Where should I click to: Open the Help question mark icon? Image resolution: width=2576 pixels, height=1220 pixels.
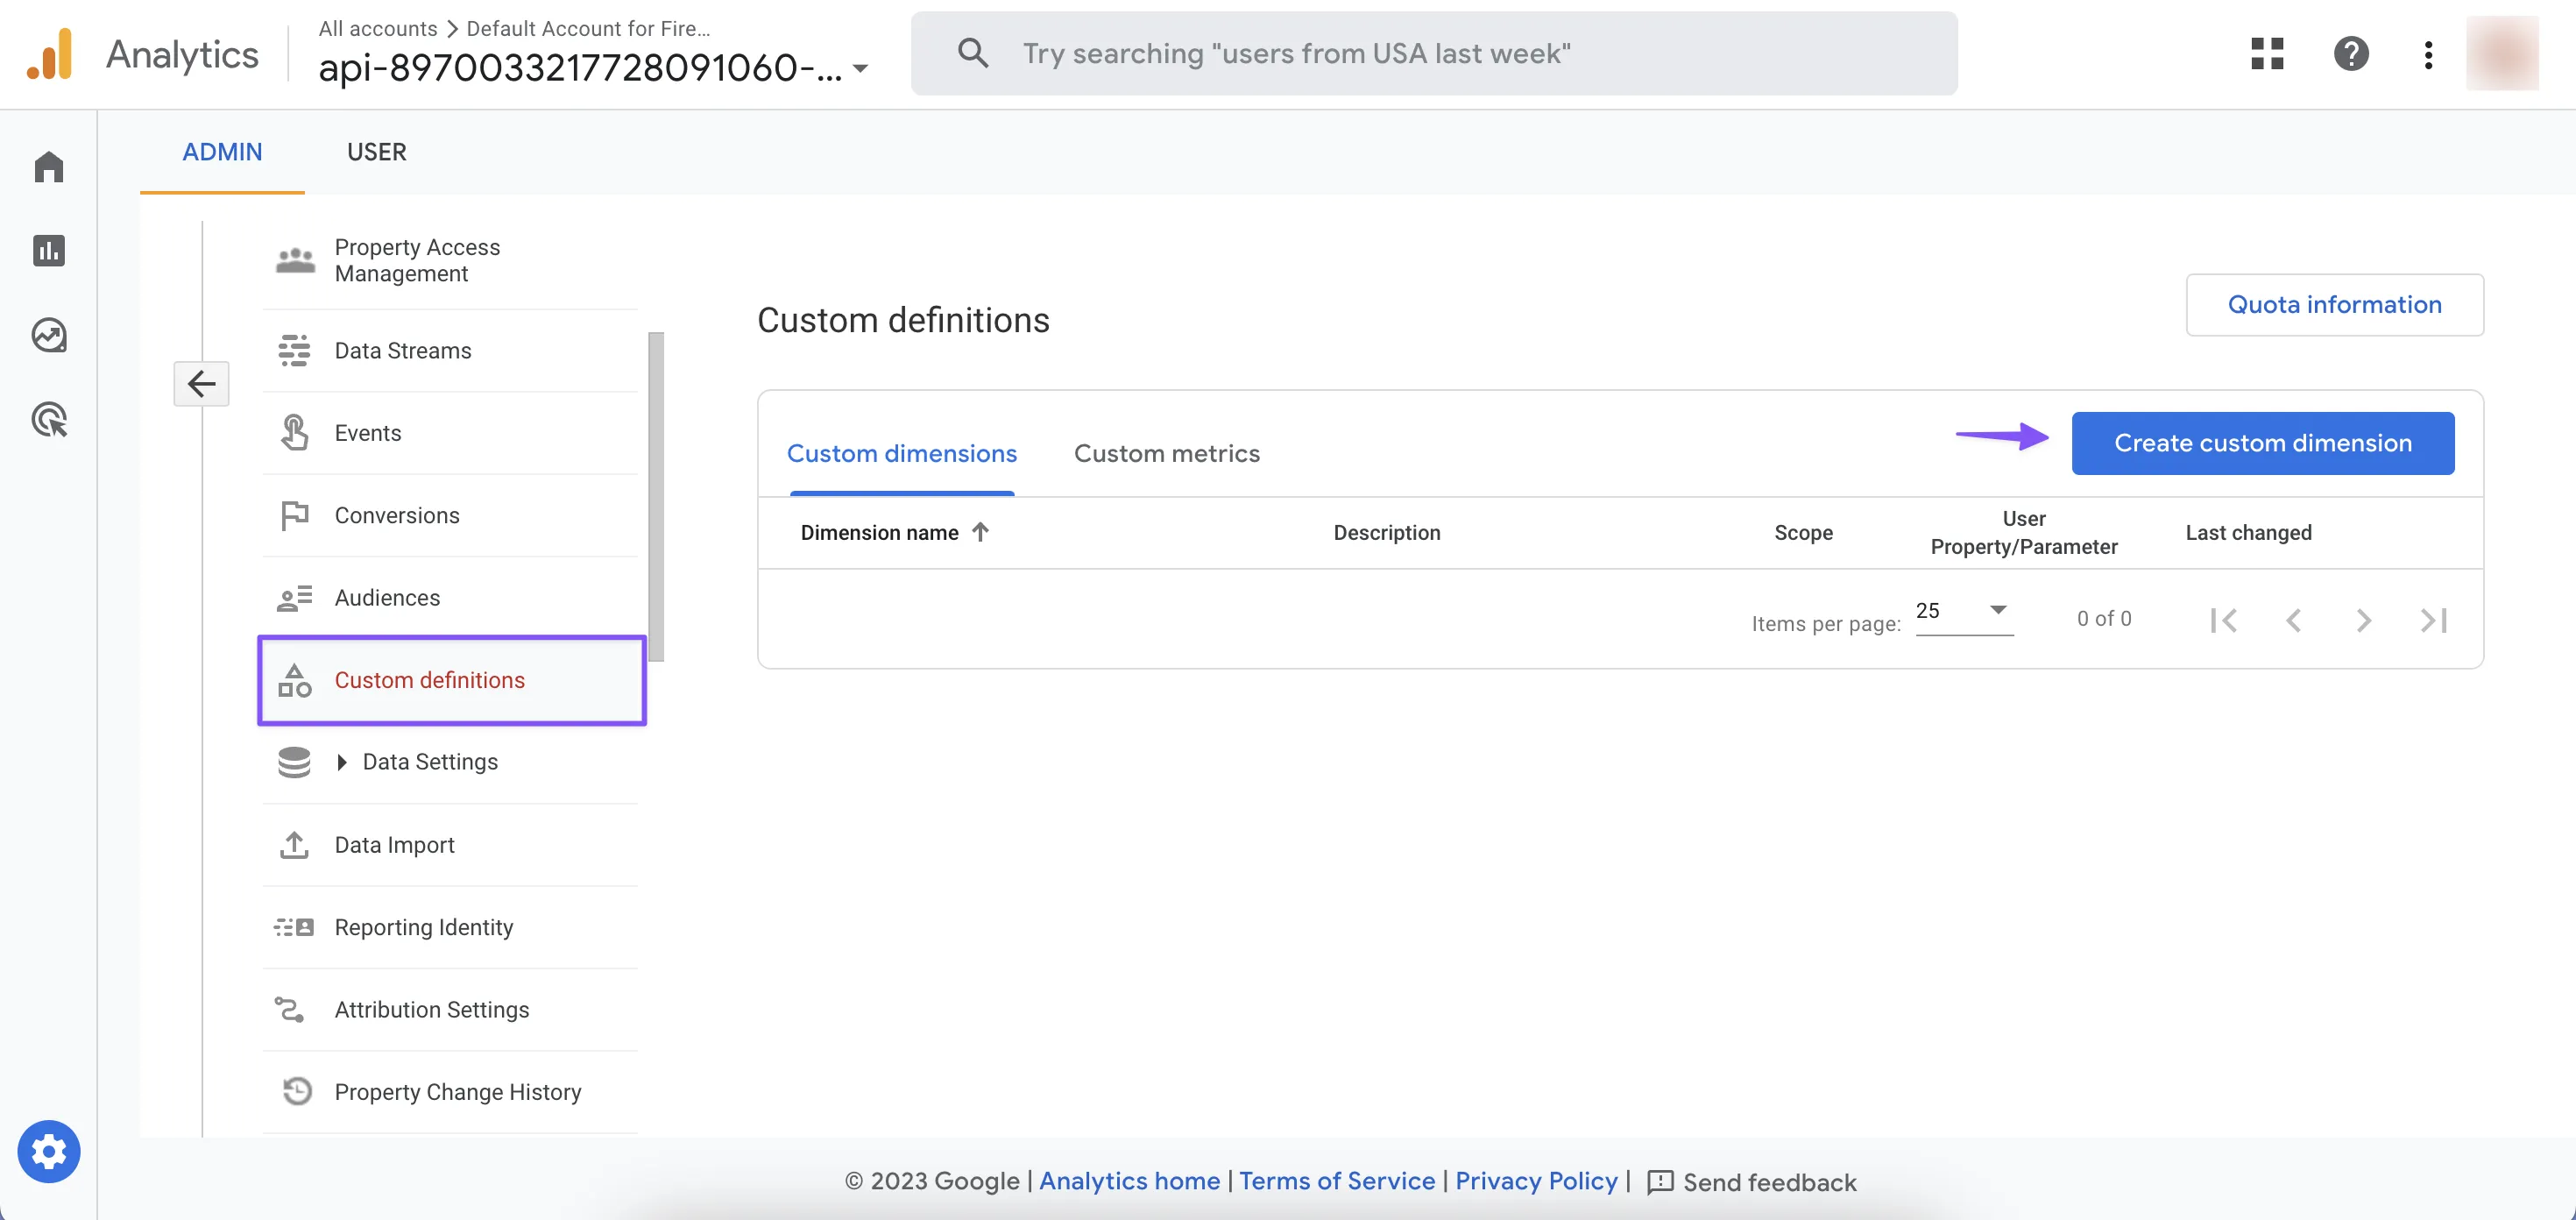2351,53
